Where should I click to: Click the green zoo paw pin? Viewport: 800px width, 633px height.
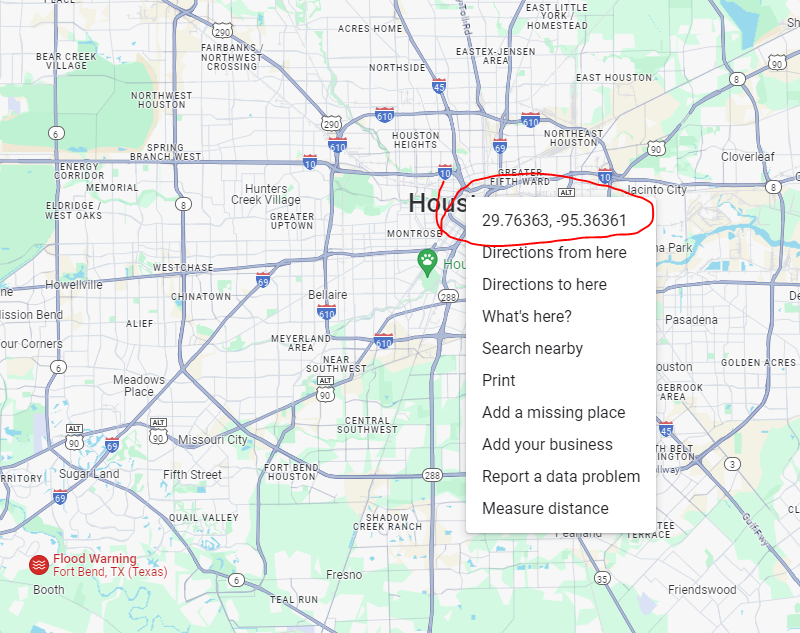pyautogui.click(x=427, y=261)
